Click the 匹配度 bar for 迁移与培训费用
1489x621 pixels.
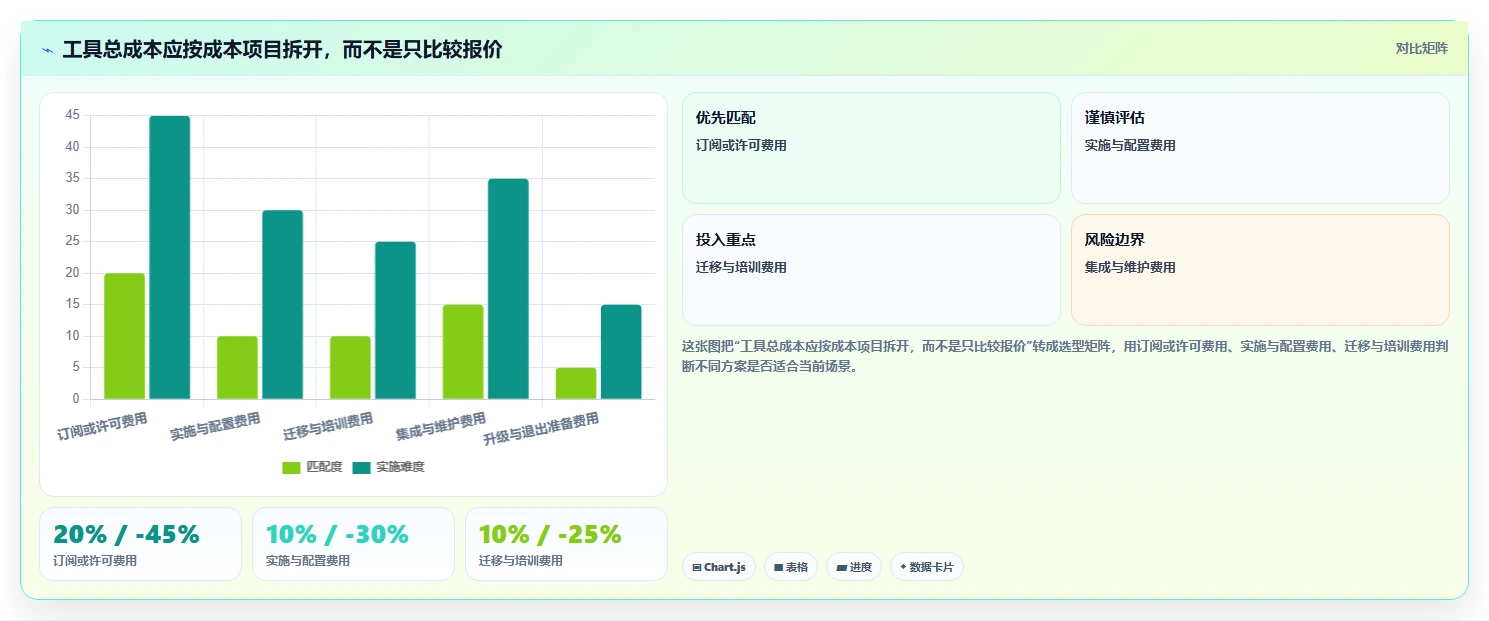351,368
